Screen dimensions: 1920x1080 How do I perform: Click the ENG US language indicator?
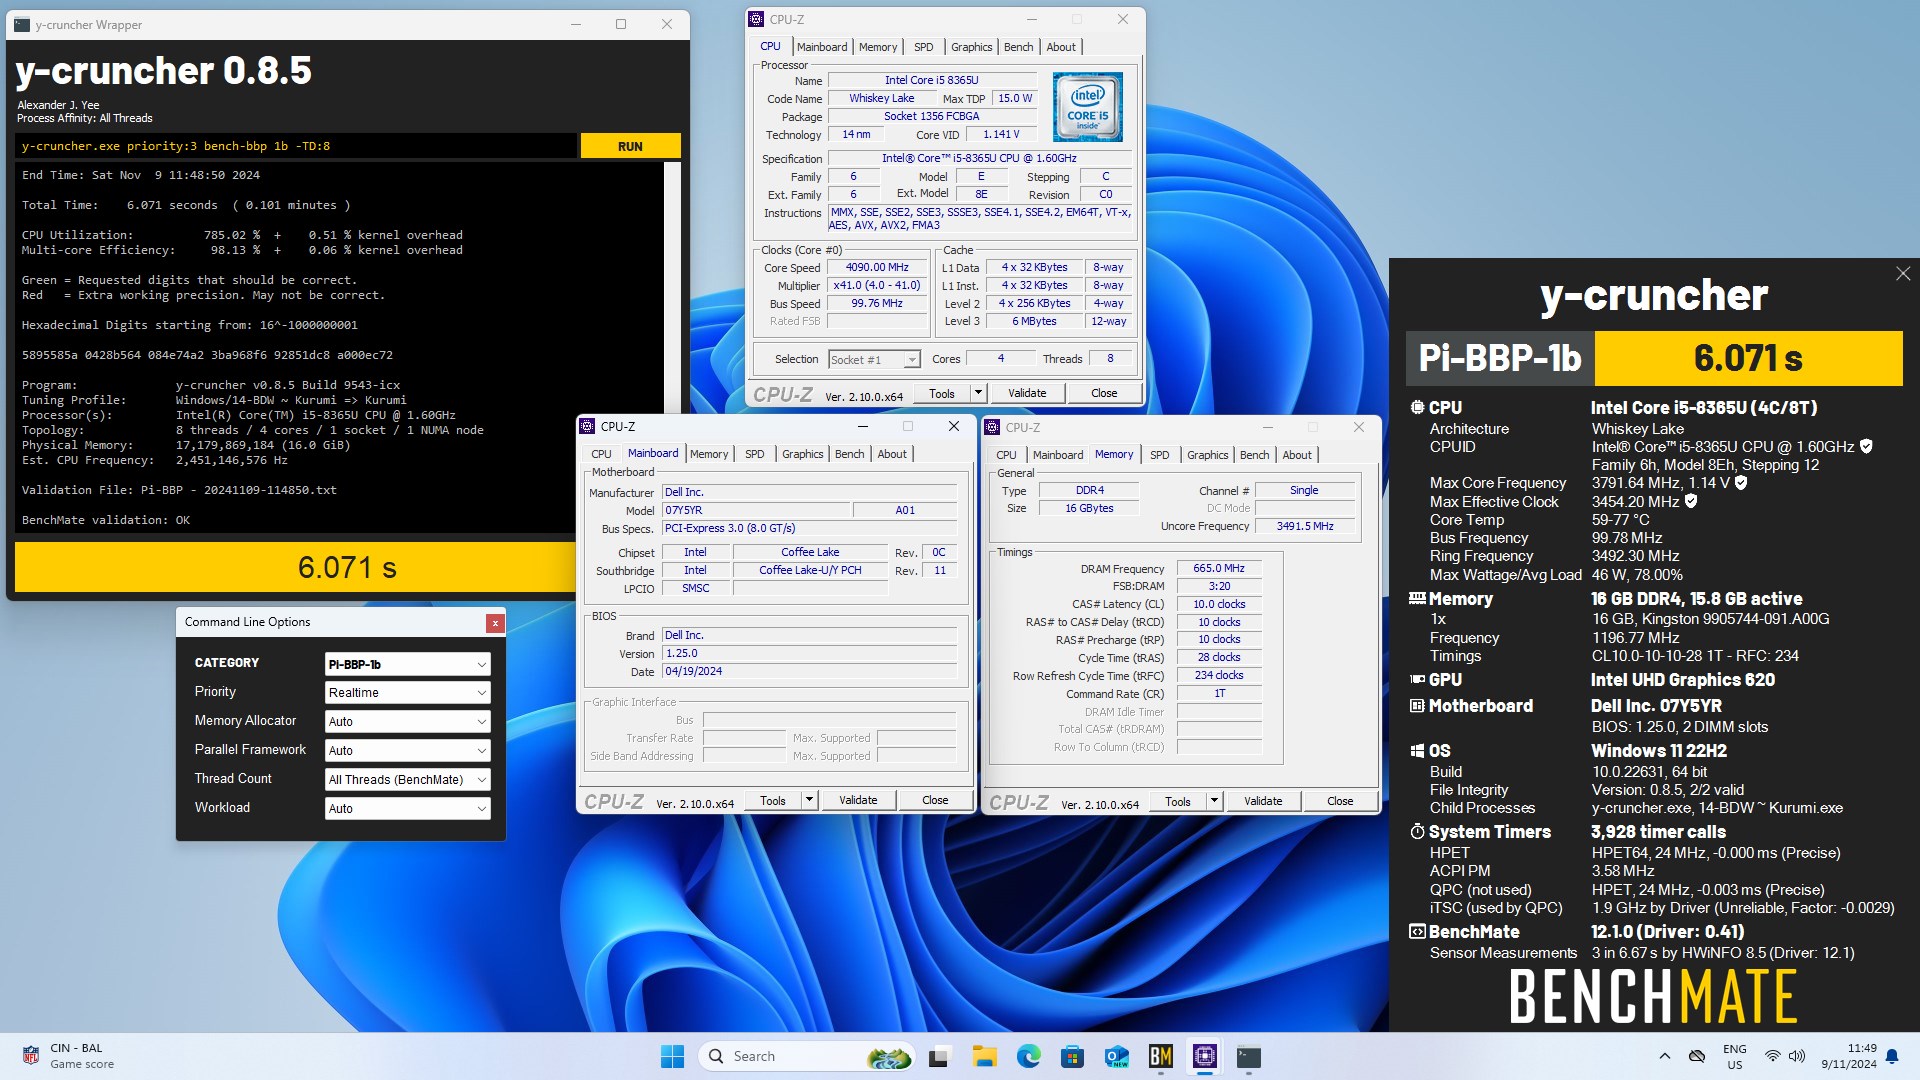(x=1735, y=1056)
